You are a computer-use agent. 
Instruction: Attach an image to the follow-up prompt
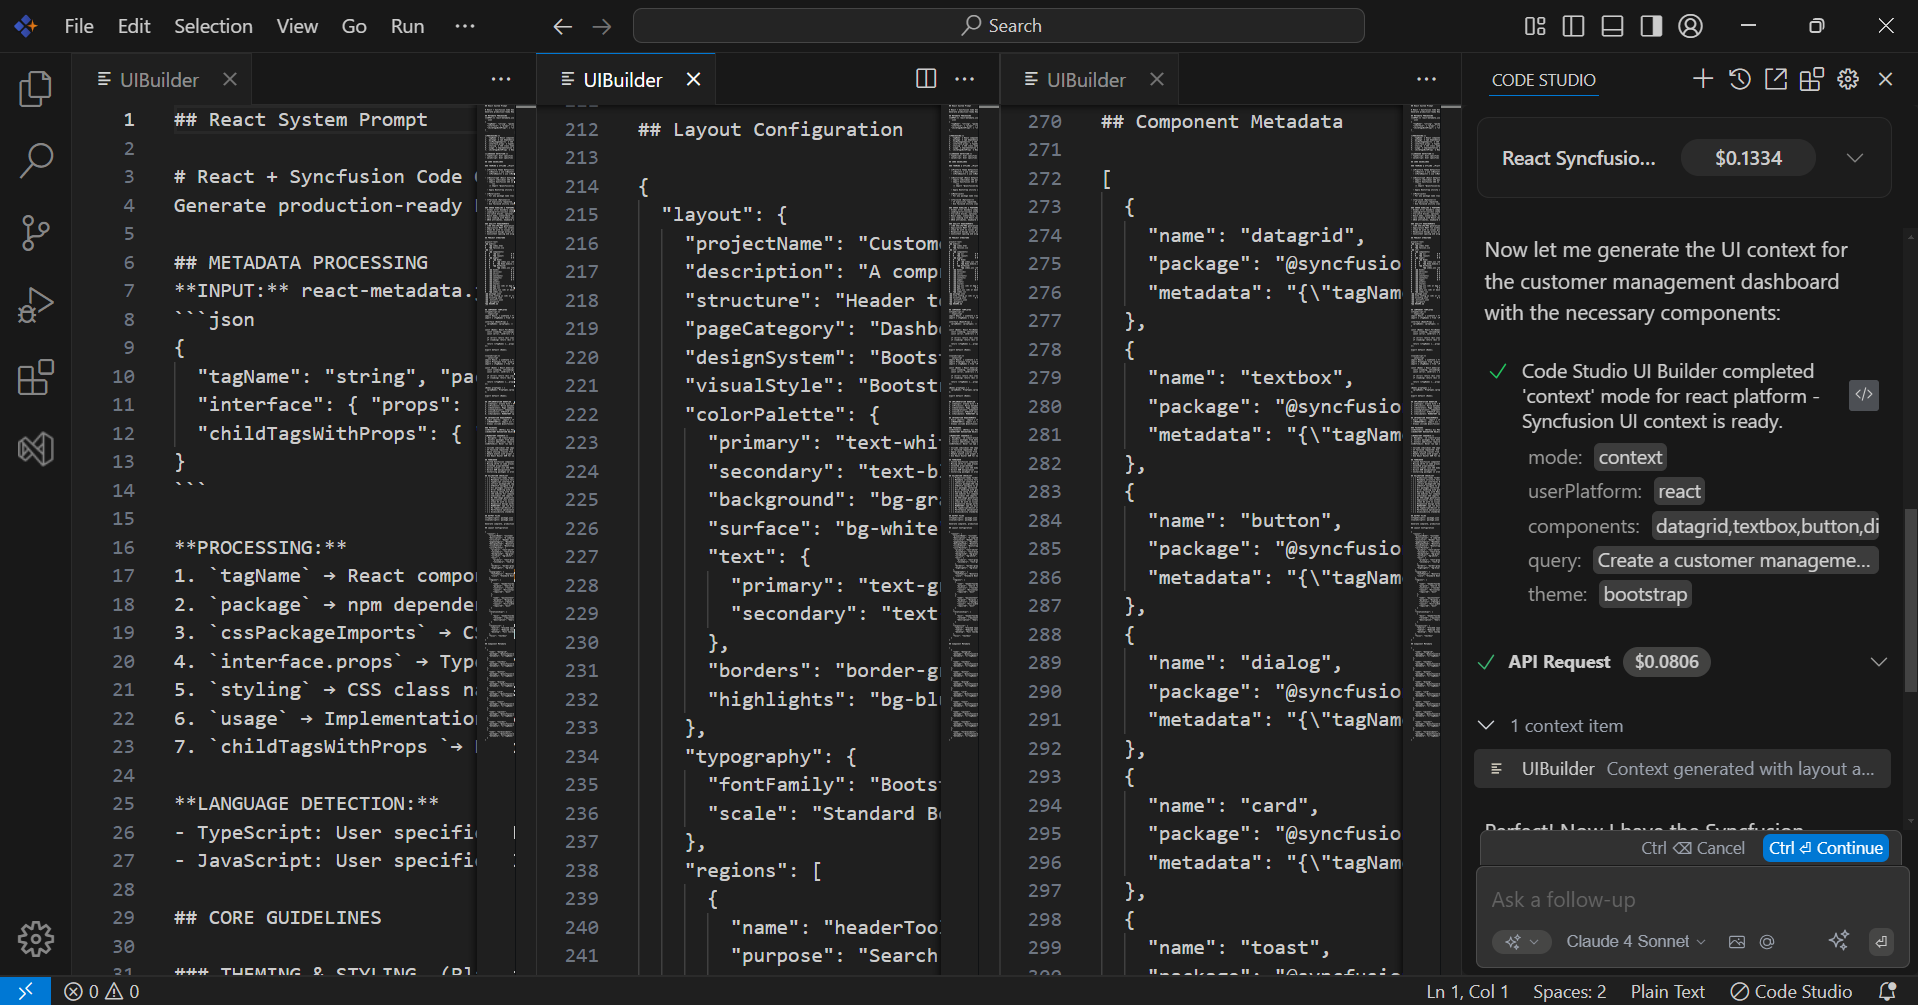(x=1737, y=941)
